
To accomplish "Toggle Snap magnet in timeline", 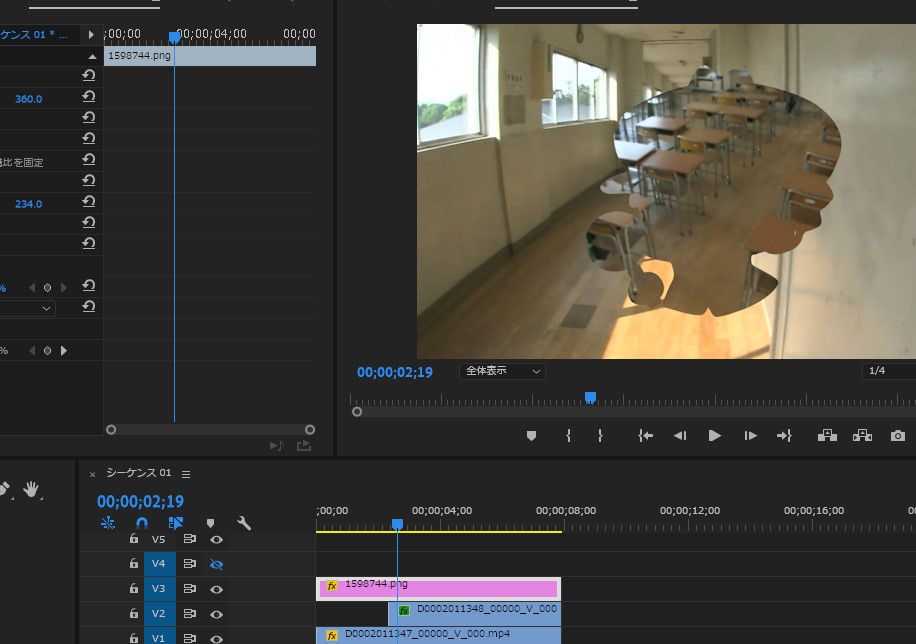I will (141, 523).
